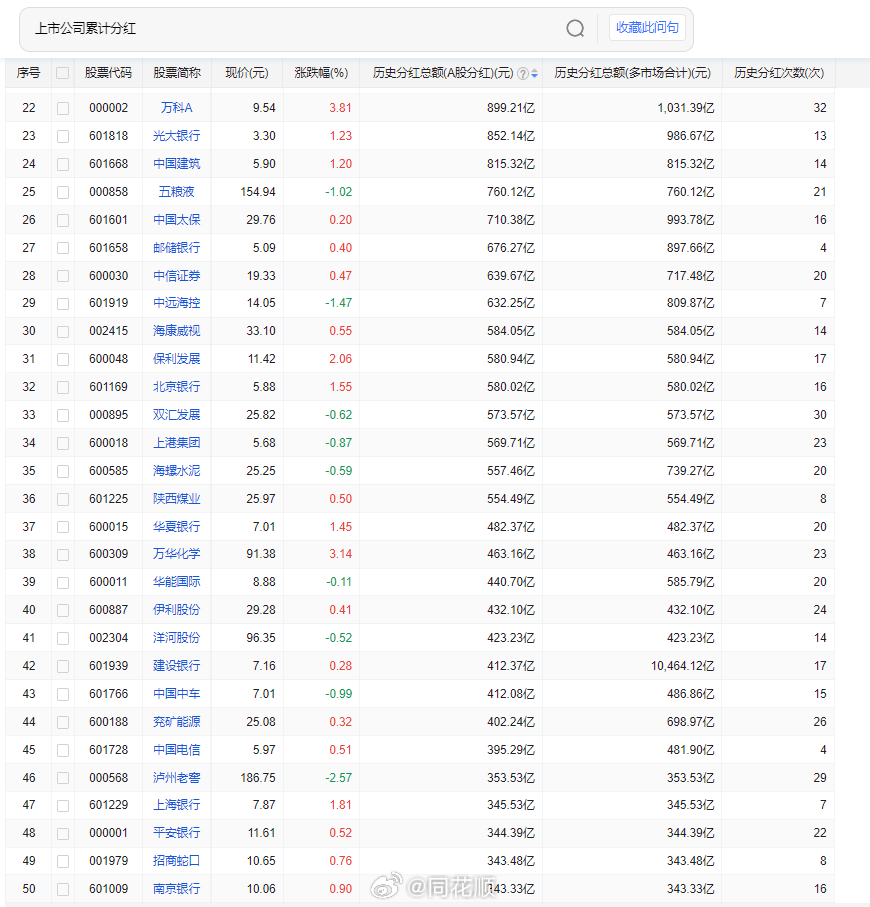Open 陕西煤业 stock link
Viewport: 870px width, 907px height.
tap(176, 499)
